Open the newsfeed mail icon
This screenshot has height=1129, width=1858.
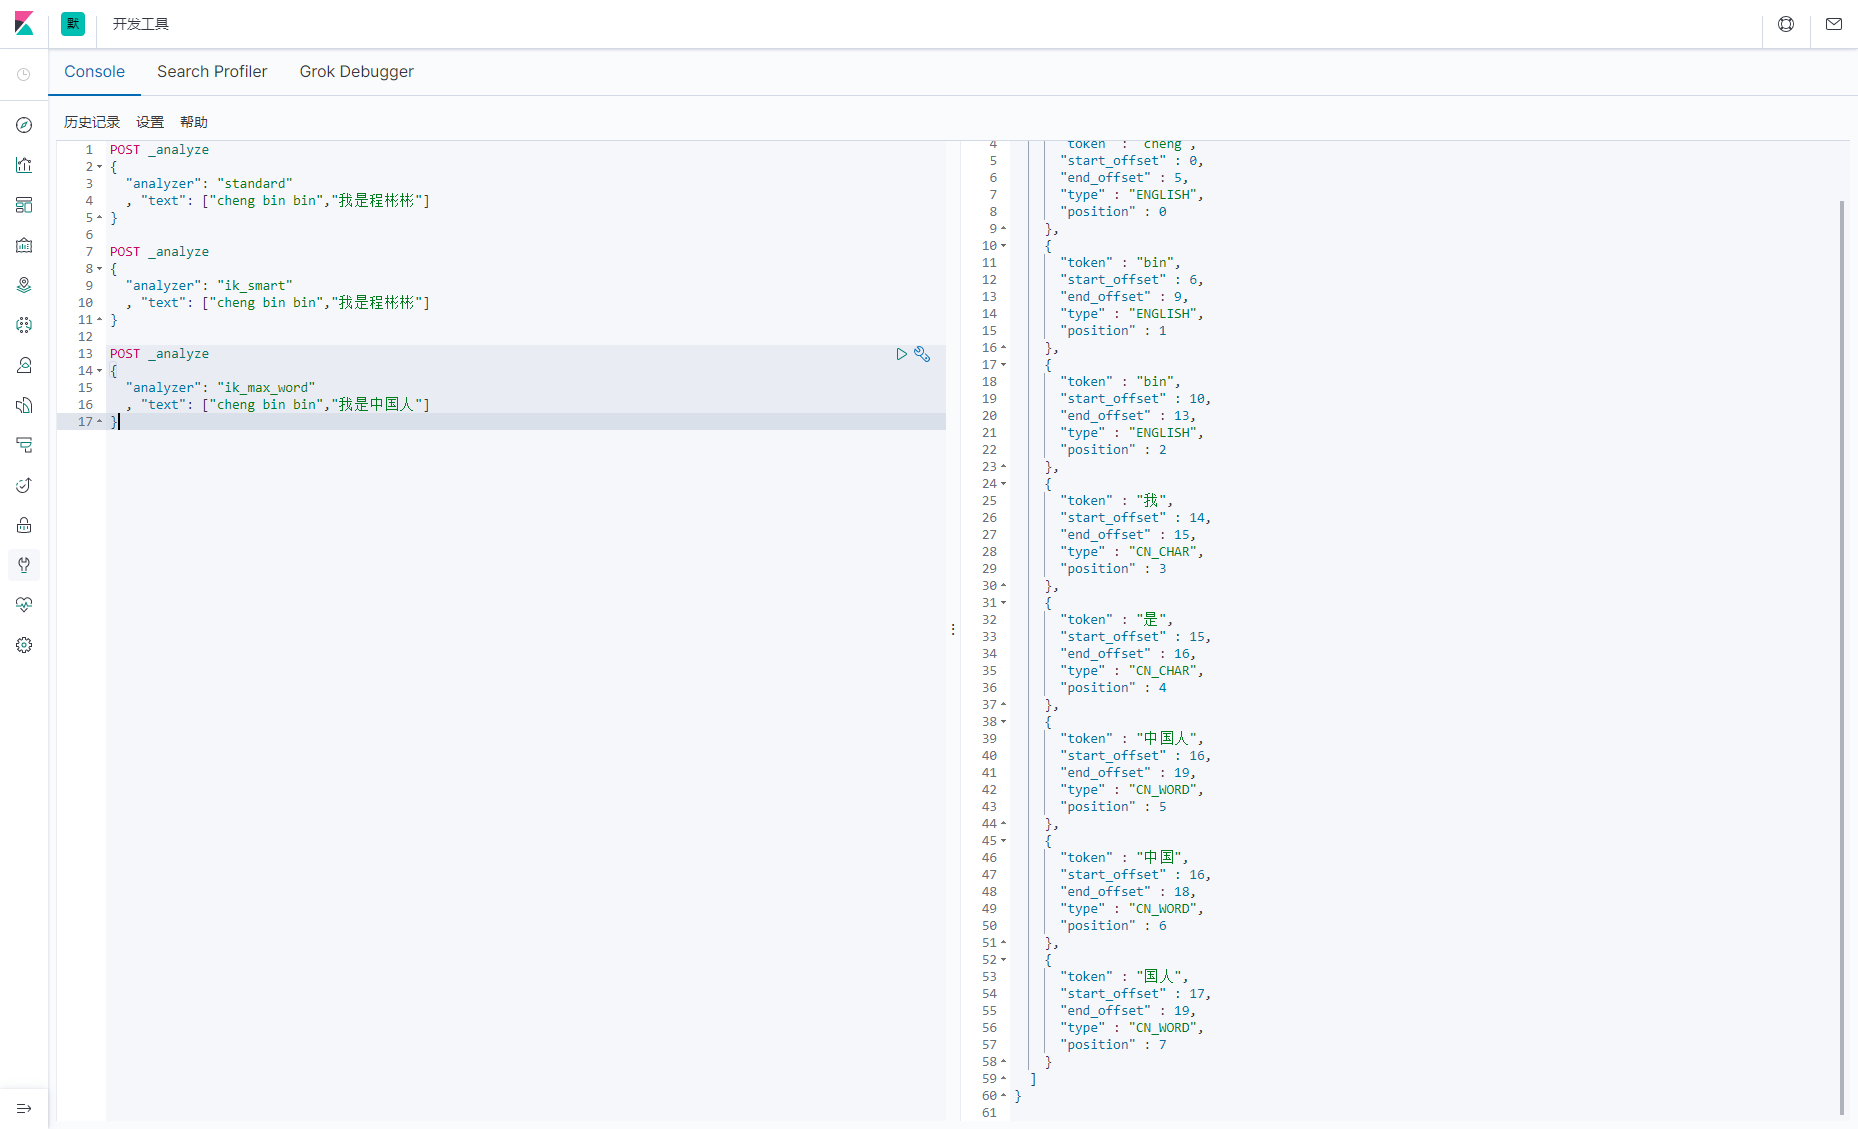click(1834, 24)
